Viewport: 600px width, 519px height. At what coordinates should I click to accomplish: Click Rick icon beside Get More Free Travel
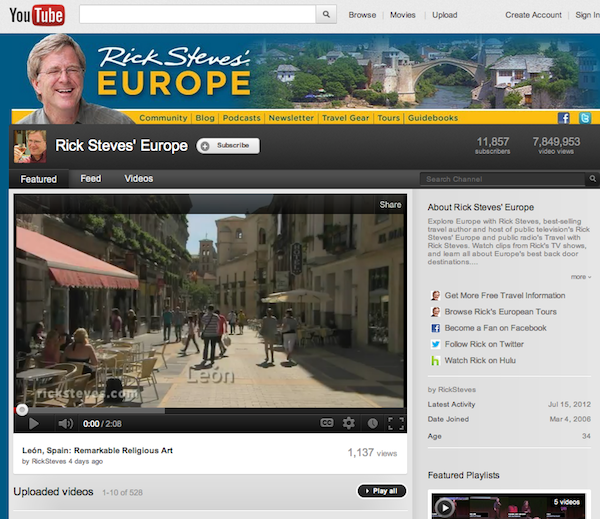pyautogui.click(x=435, y=295)
